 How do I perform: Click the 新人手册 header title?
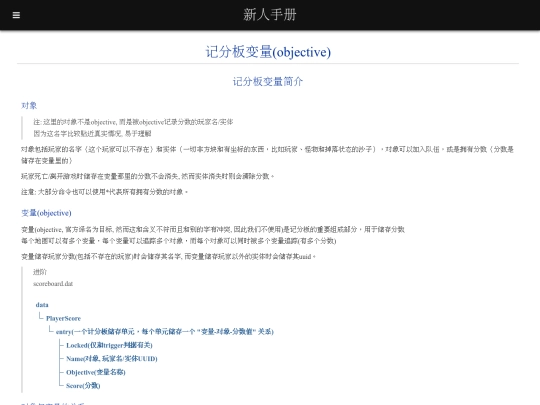point(270,15)
